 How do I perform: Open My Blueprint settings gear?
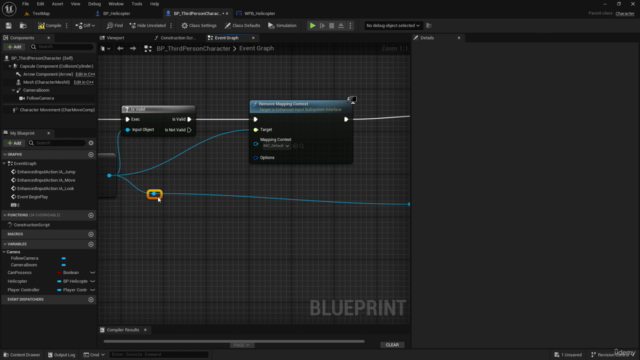[x=91, y=143]
